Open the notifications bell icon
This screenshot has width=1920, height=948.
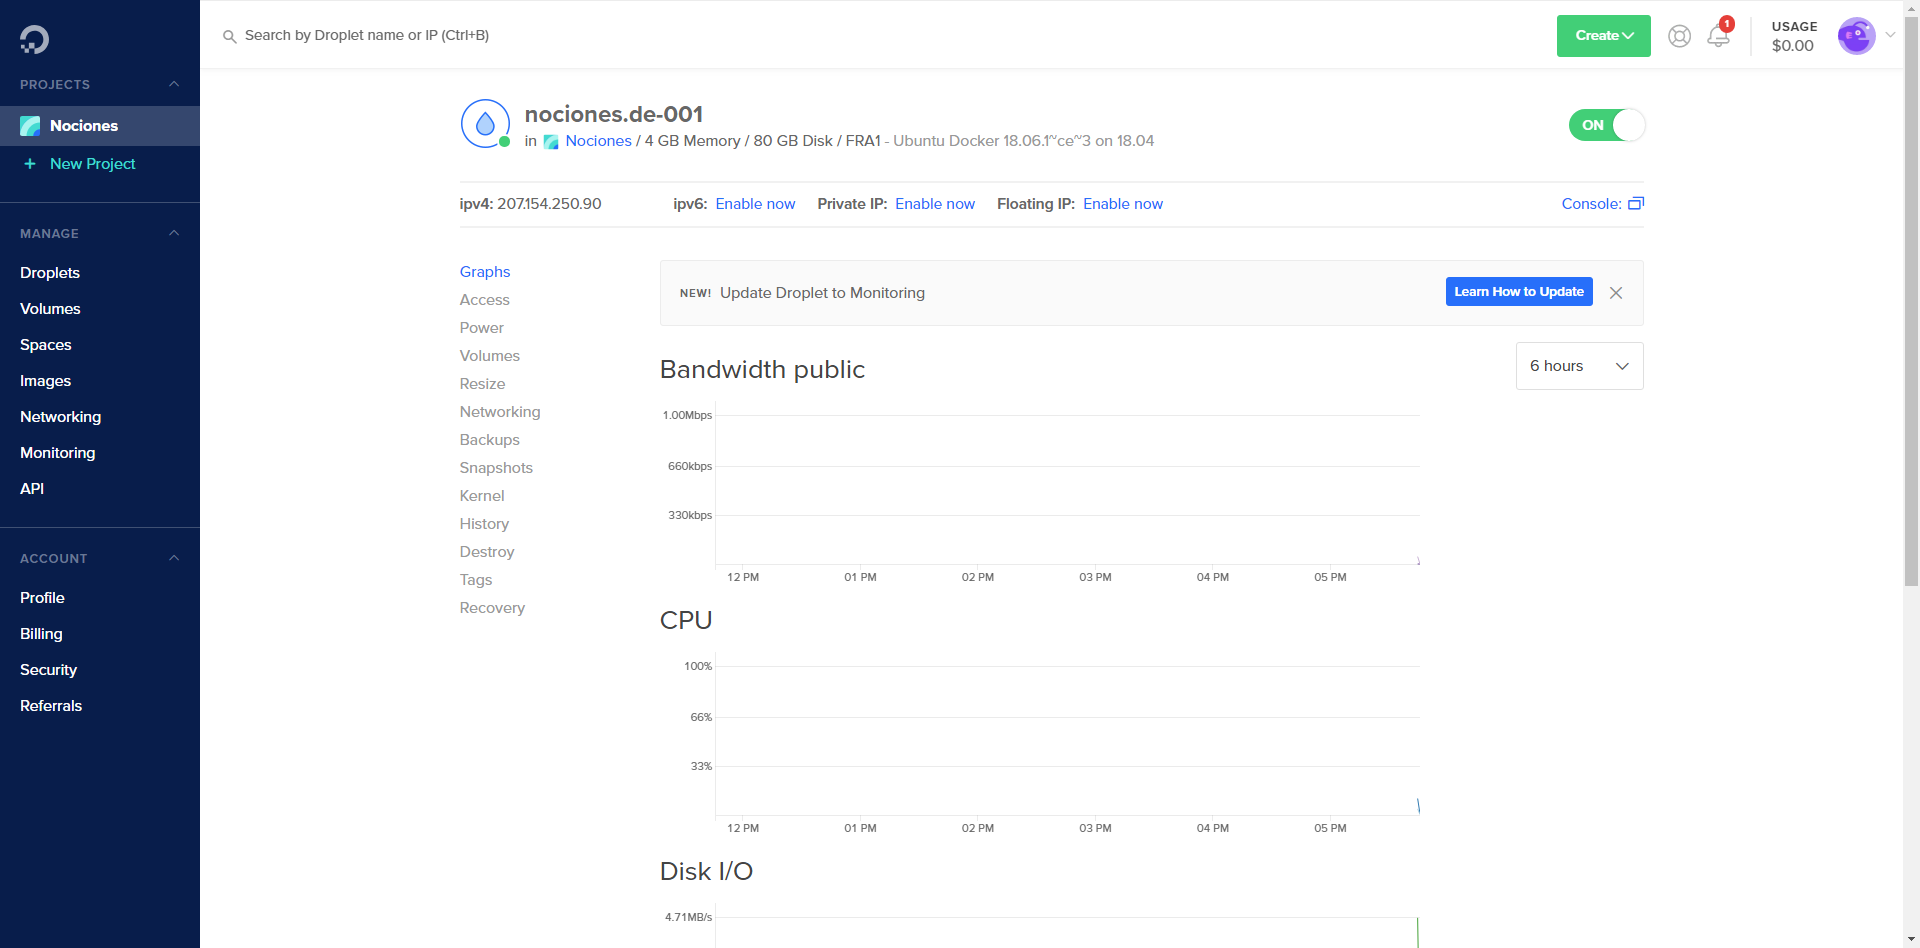coord(1718,36)
